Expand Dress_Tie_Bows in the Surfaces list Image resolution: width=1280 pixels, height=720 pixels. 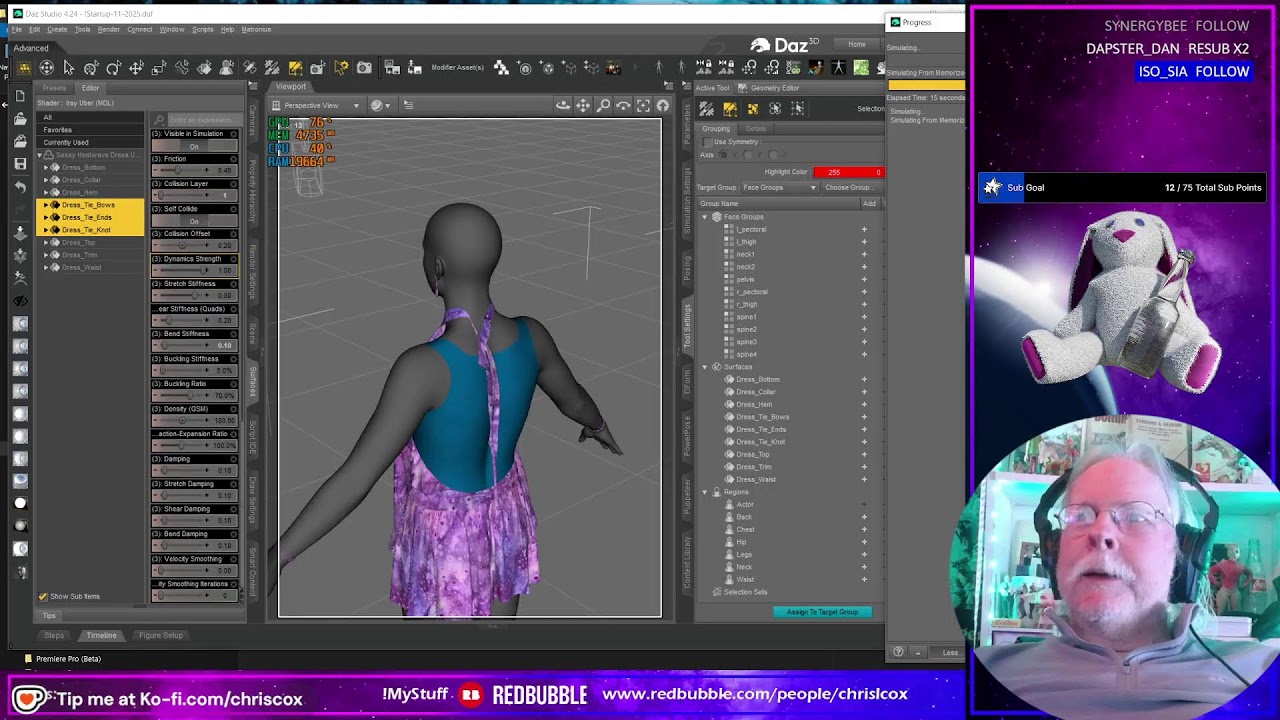pyautogui.click(x=46, y=205)
